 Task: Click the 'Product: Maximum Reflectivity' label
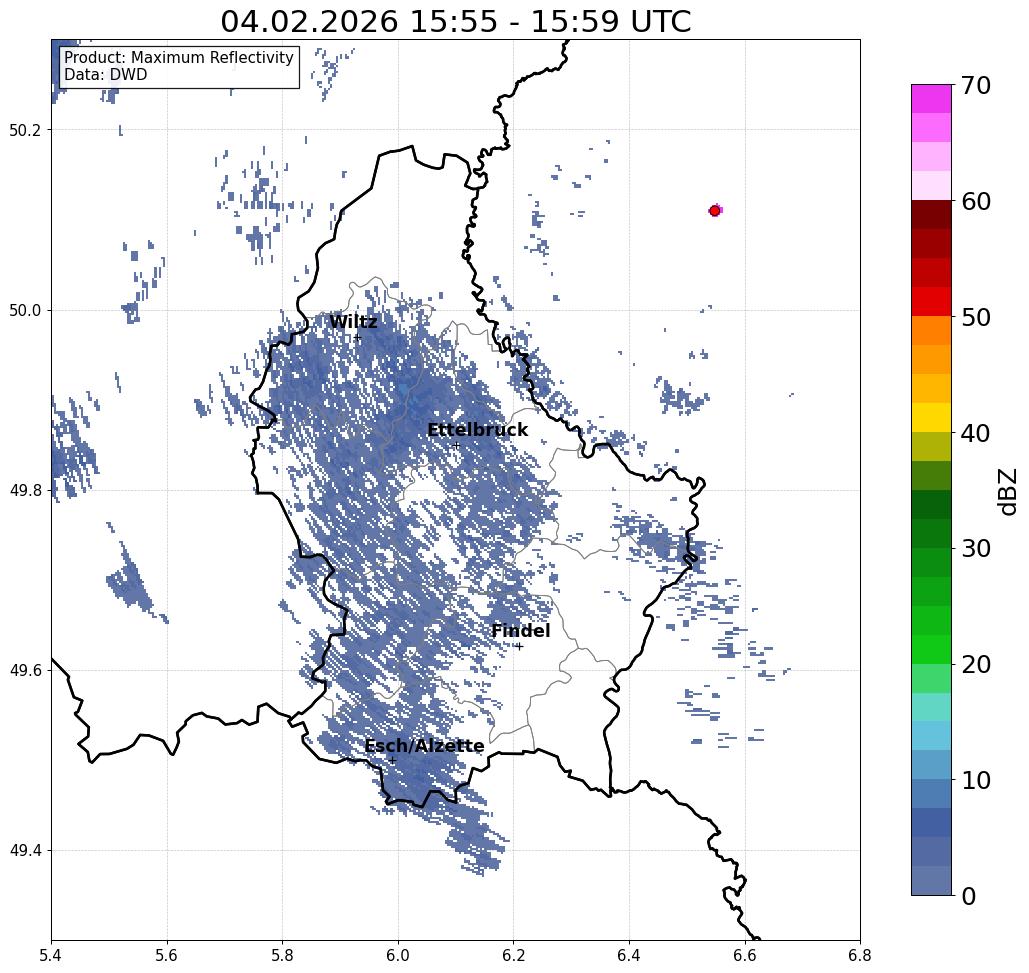pos(178,58)
